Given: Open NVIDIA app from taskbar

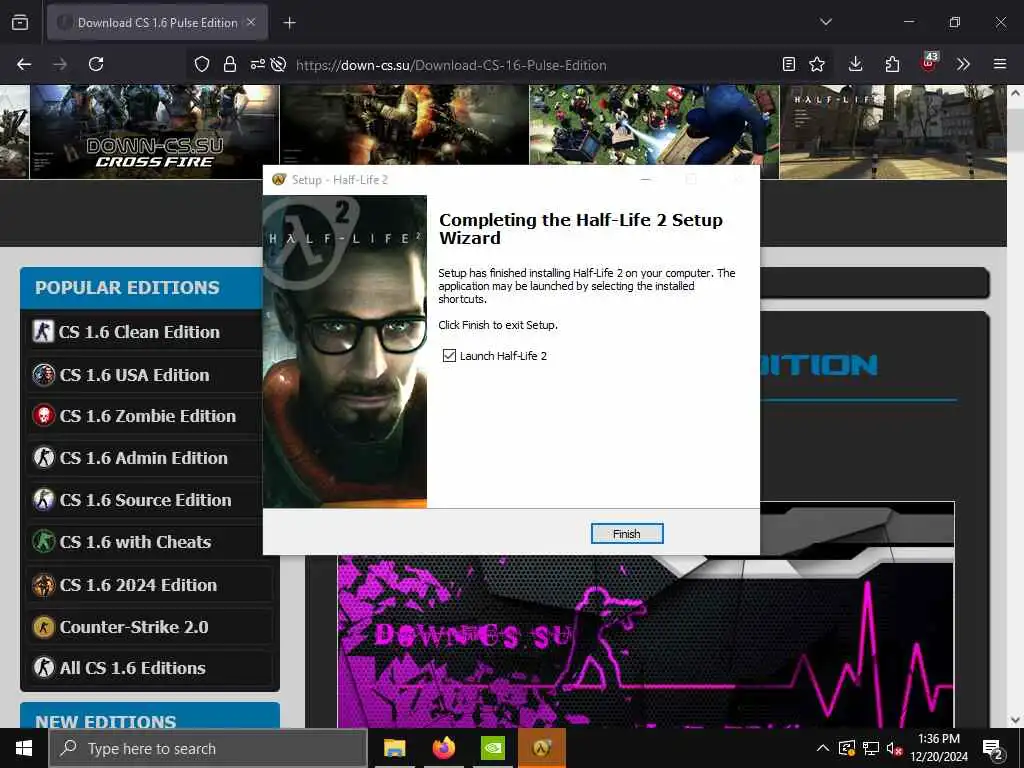Looking at the screenshot, I should (493, 748).
